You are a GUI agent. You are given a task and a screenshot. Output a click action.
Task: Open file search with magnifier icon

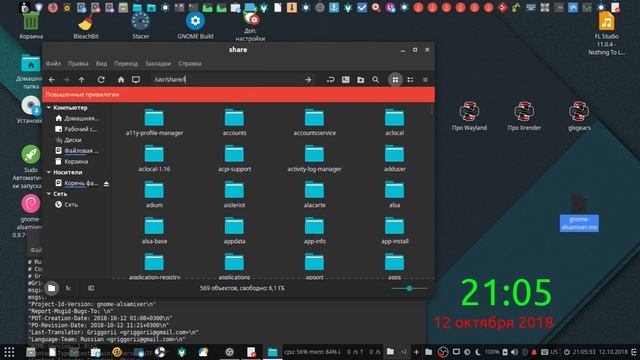tap(376, 80)
